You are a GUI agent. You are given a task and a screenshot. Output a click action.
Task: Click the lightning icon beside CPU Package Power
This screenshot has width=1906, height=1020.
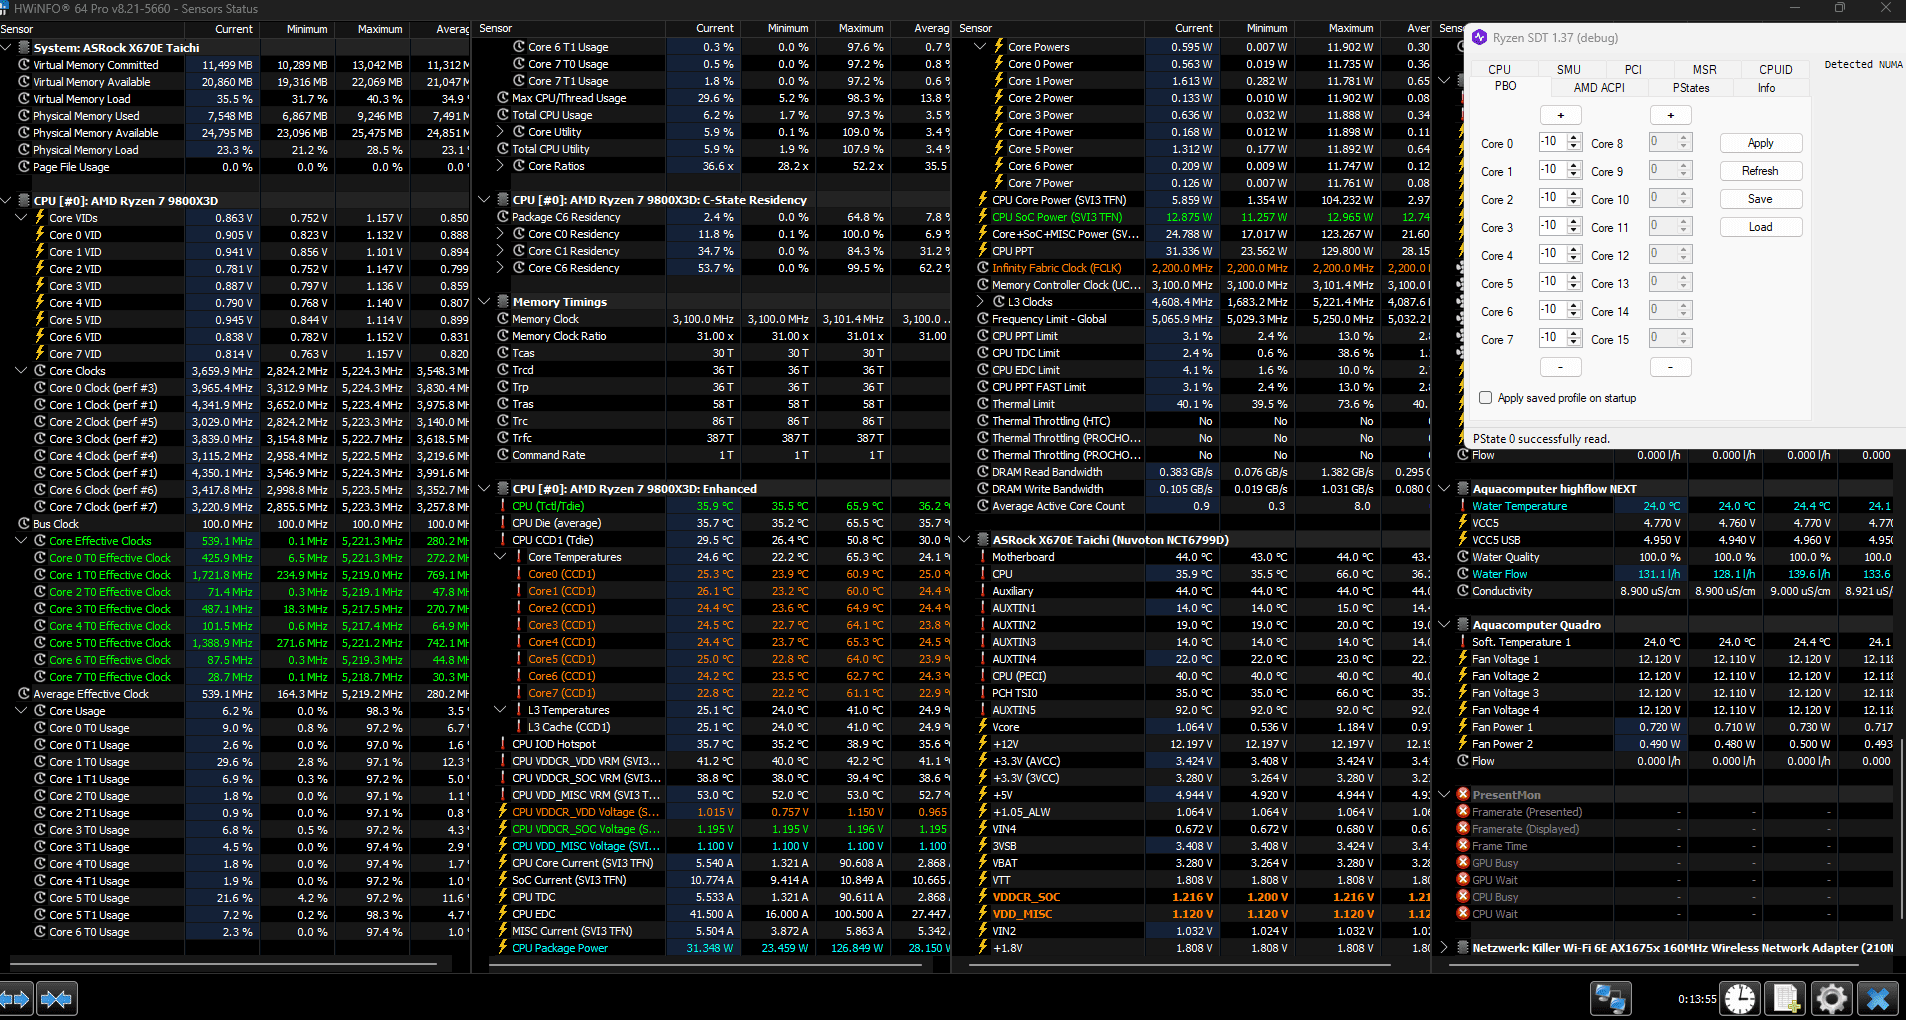point(503,948)
